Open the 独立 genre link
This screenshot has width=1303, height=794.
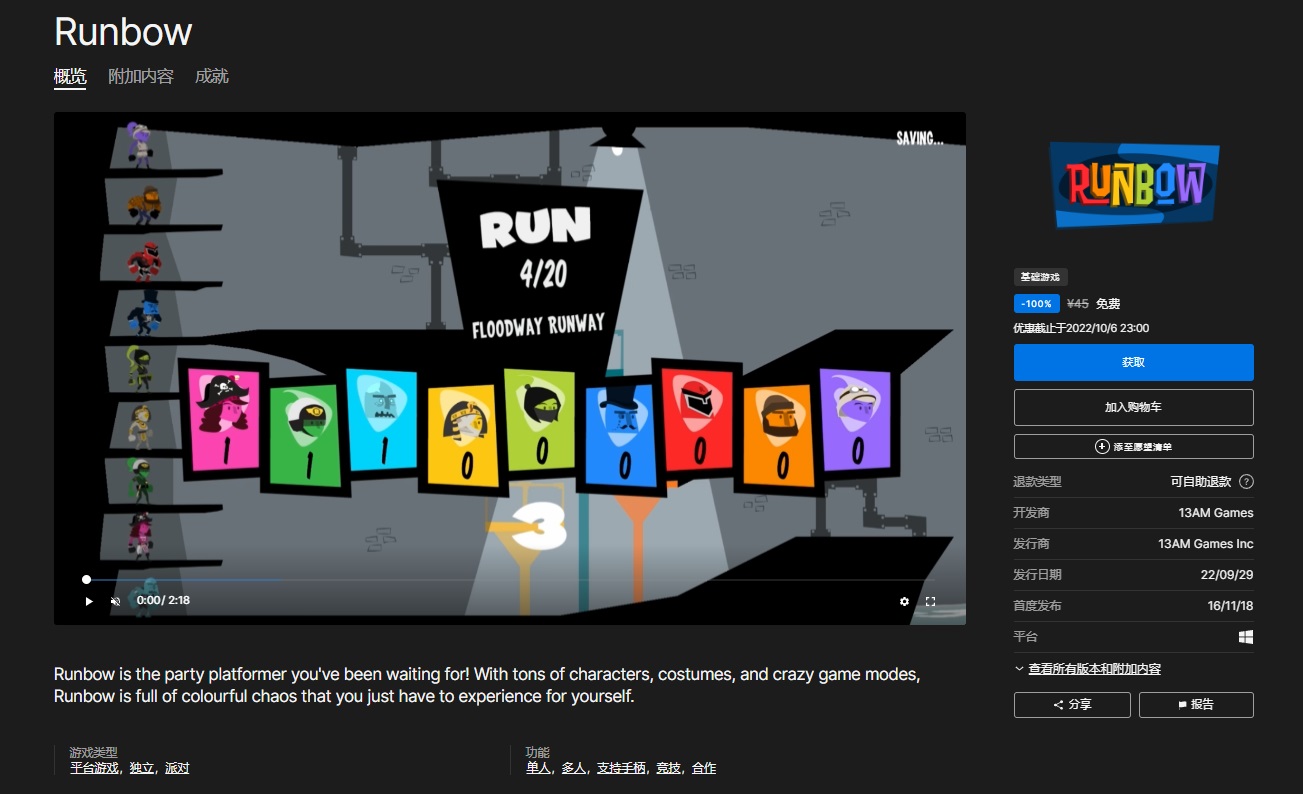point(142,768)
